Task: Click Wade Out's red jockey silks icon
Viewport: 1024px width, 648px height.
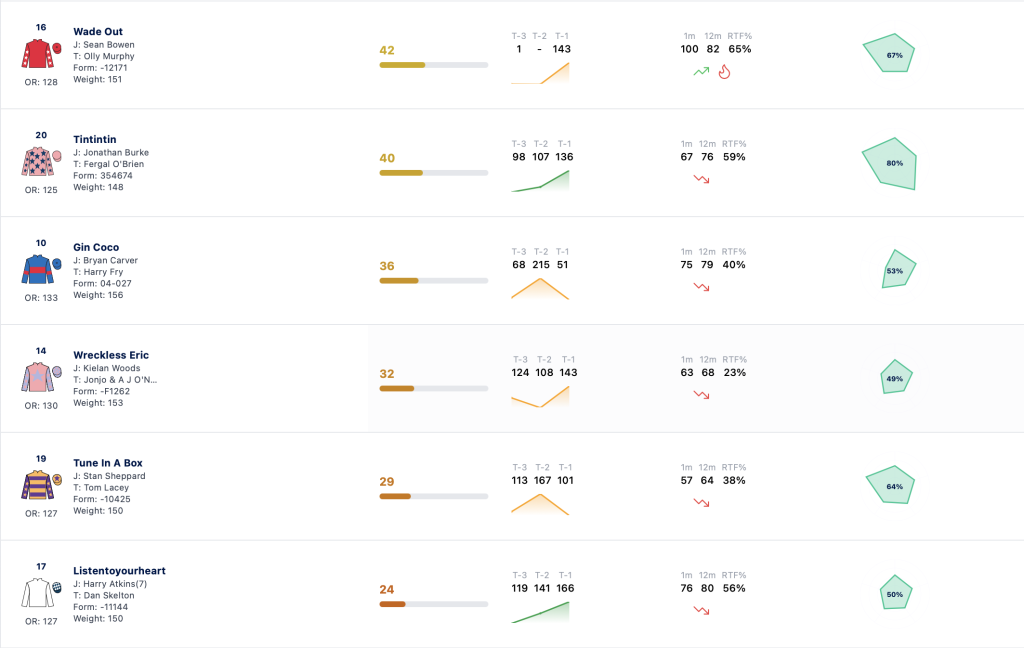Action: click(41, 54)
